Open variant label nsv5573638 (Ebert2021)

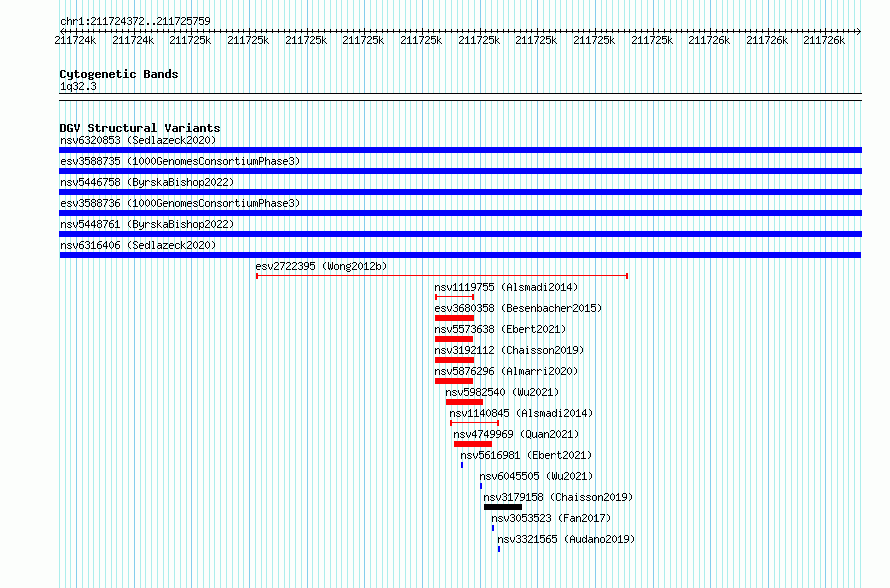(500, 329)
